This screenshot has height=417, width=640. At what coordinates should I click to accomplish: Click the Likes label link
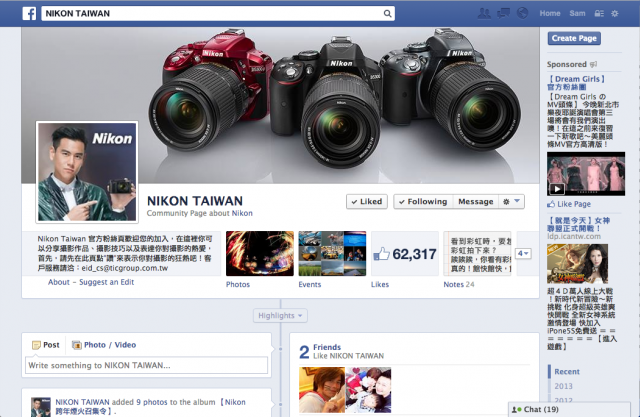tap(380, 284)
